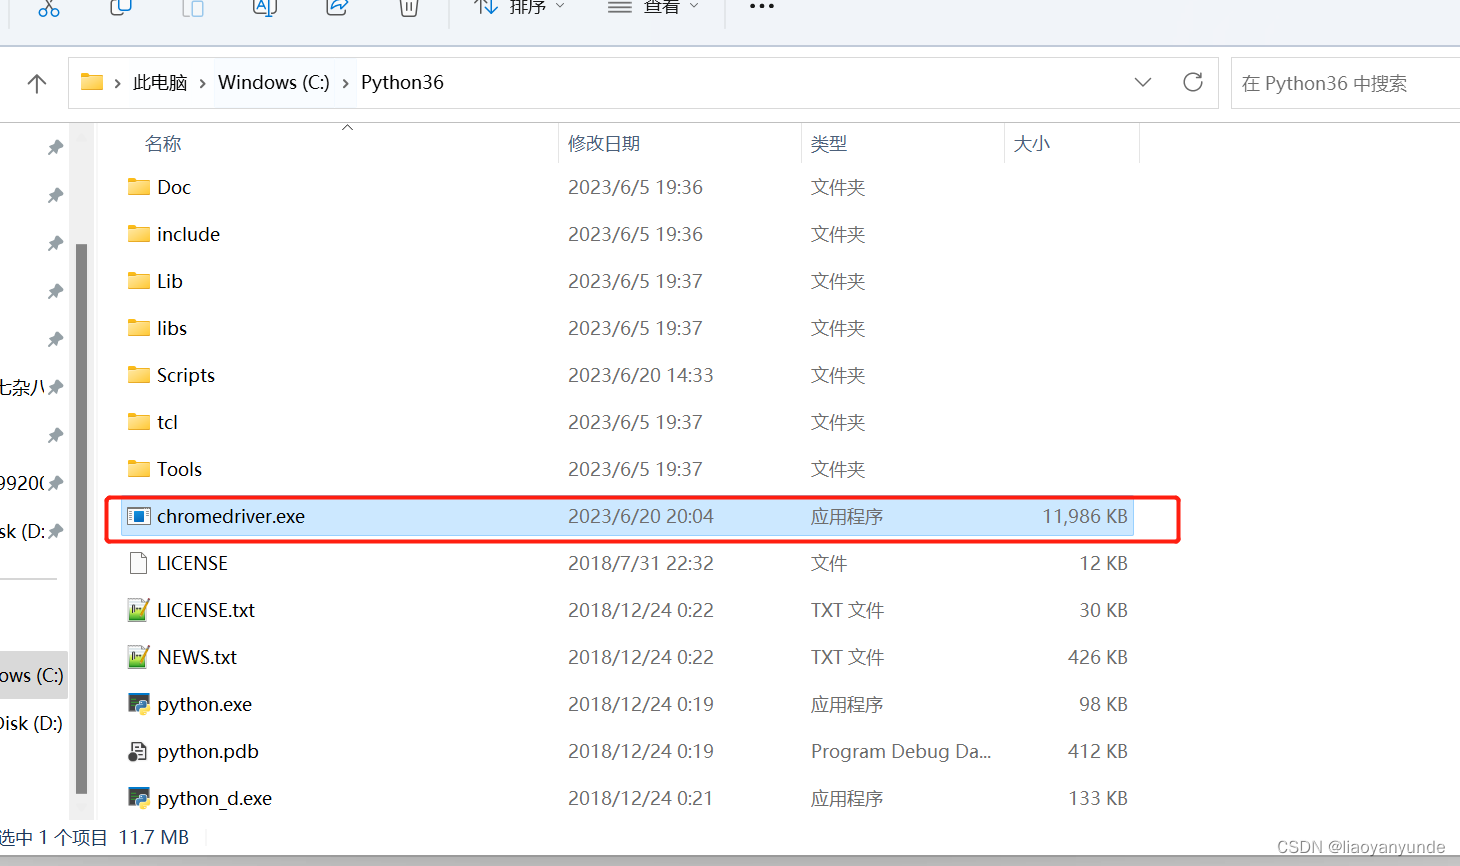This screenshot has height=866, width=1460.
Task: Click the 2023/6/20 14:33 date of Scripts
Action: [x=641, y=375]
